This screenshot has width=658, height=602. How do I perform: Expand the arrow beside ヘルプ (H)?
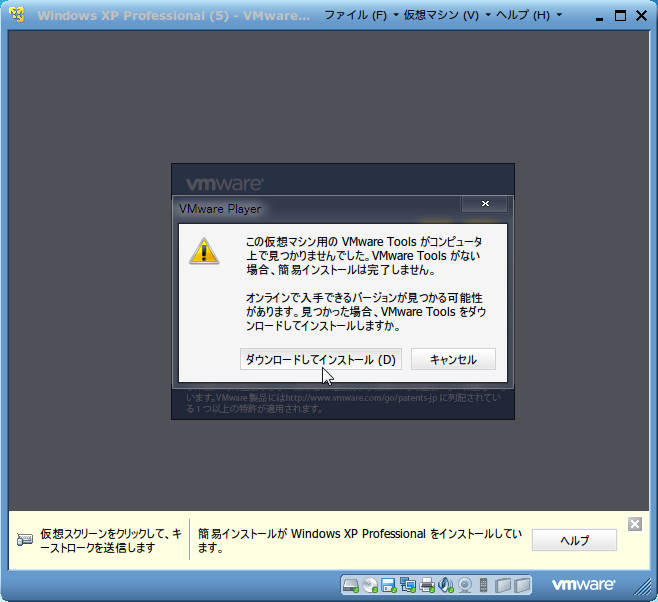[x=559, y=15]
